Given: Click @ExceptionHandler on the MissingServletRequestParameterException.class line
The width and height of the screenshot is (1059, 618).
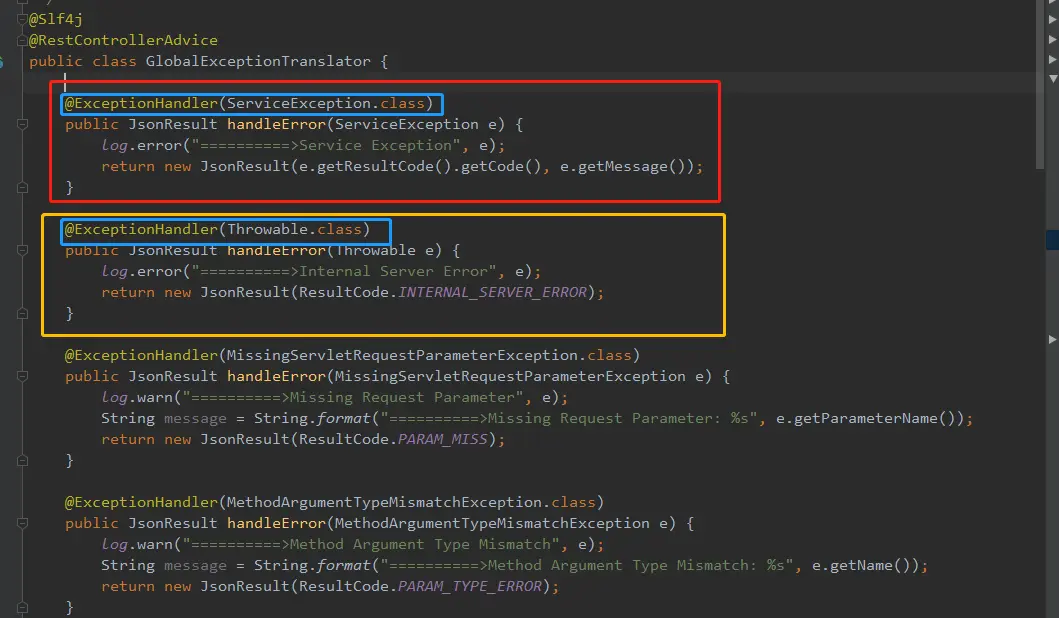Looking at the screenshot, I should [x=141, y=355].
